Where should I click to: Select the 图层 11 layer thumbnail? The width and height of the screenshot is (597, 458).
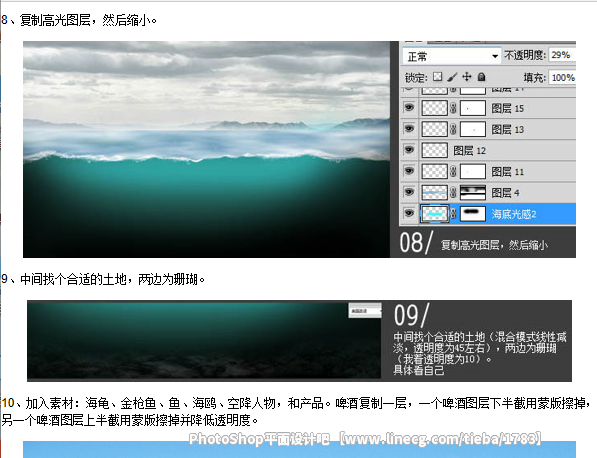click(x=434, y=171)
